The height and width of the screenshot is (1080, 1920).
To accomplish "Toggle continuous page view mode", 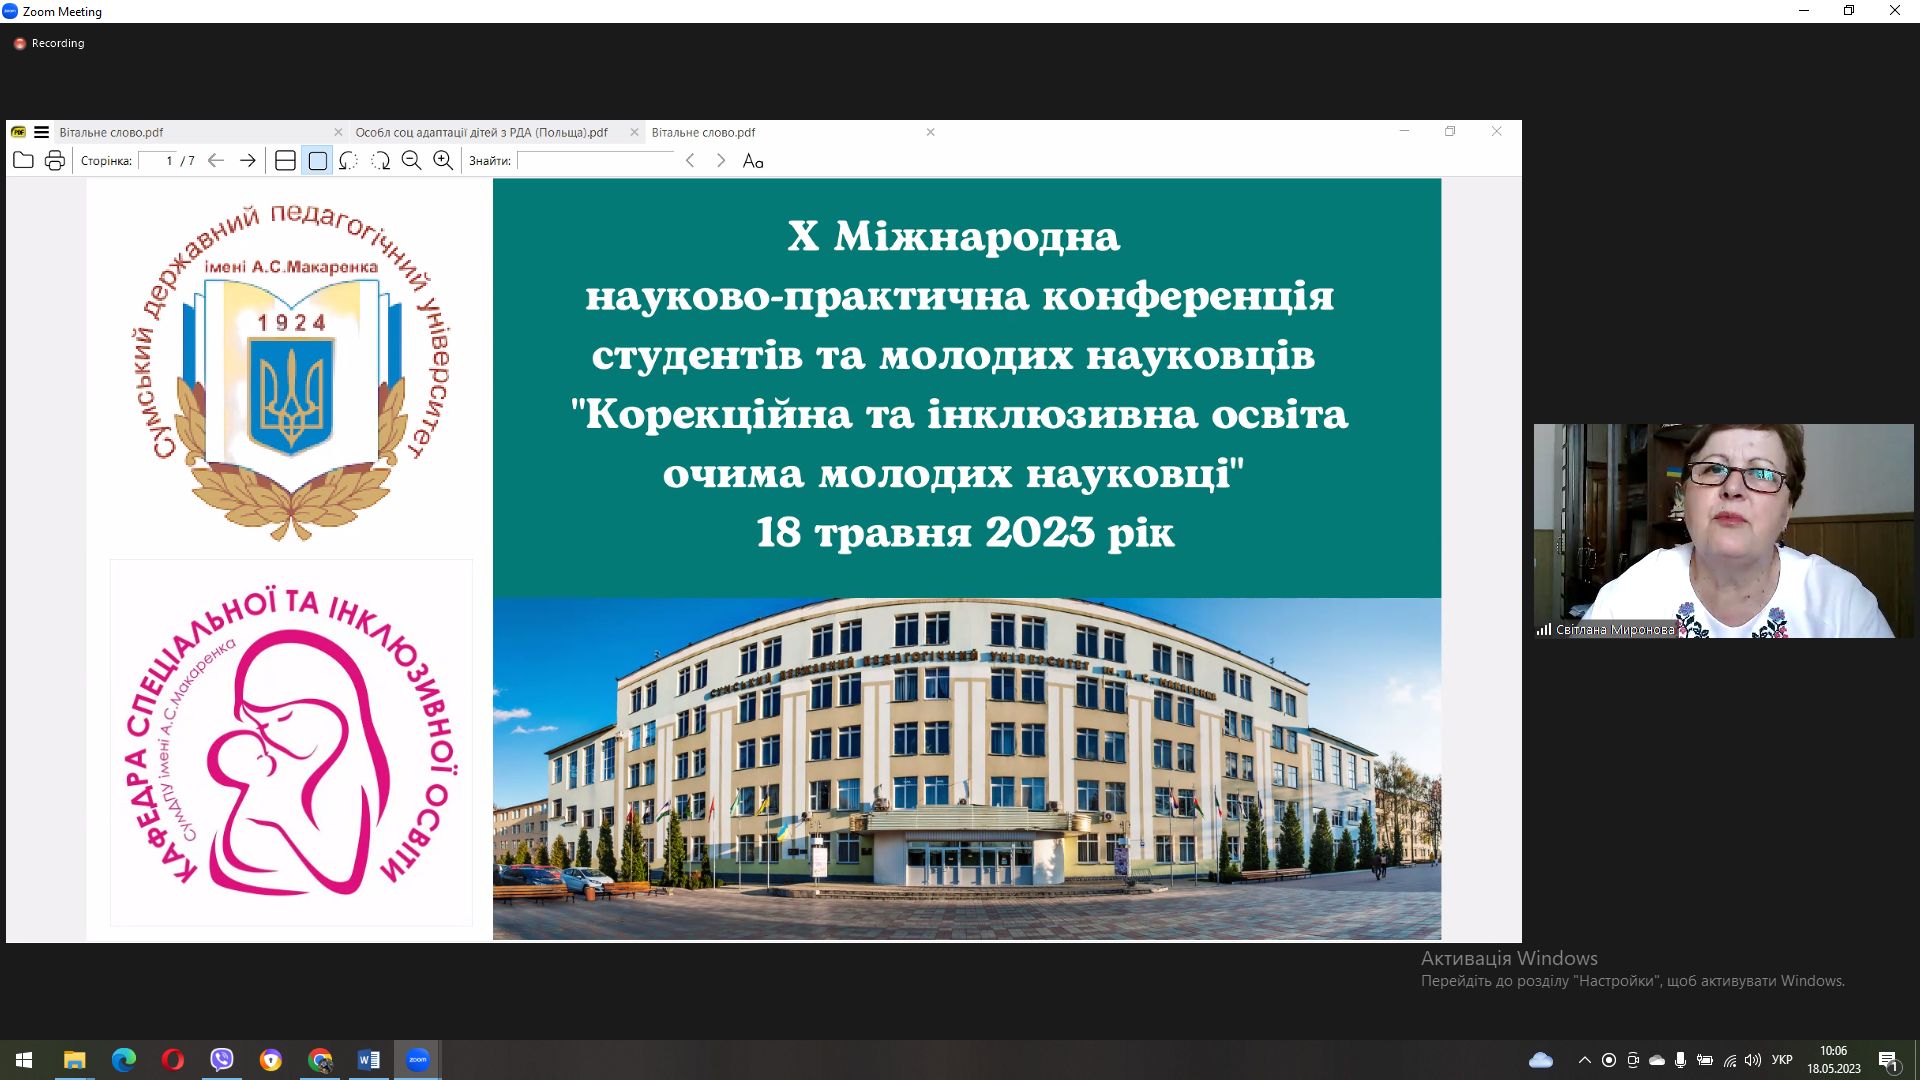I will pyautogui.click(x=285, y=160).
